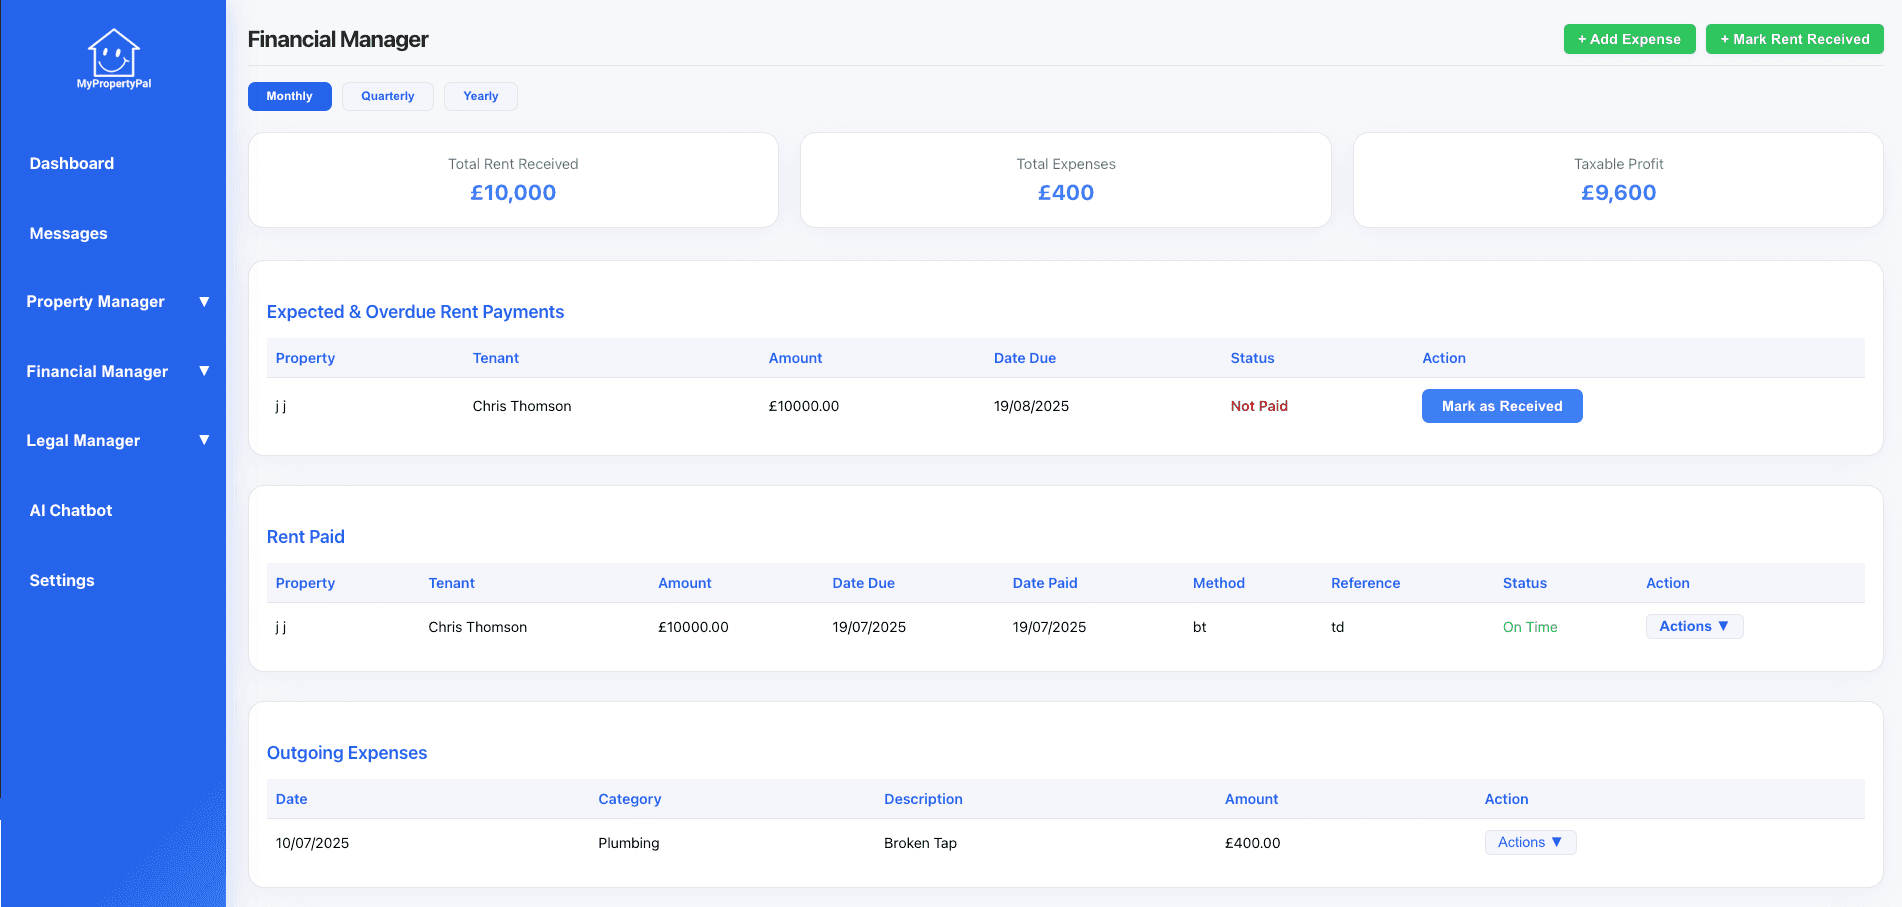Click the Add Expense button

1630,39
